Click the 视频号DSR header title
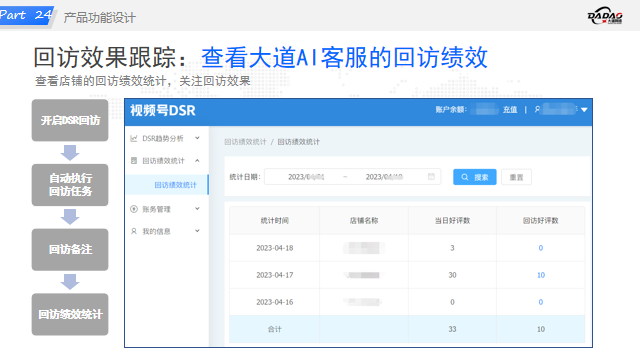640x360 pixels. (163, 111)
